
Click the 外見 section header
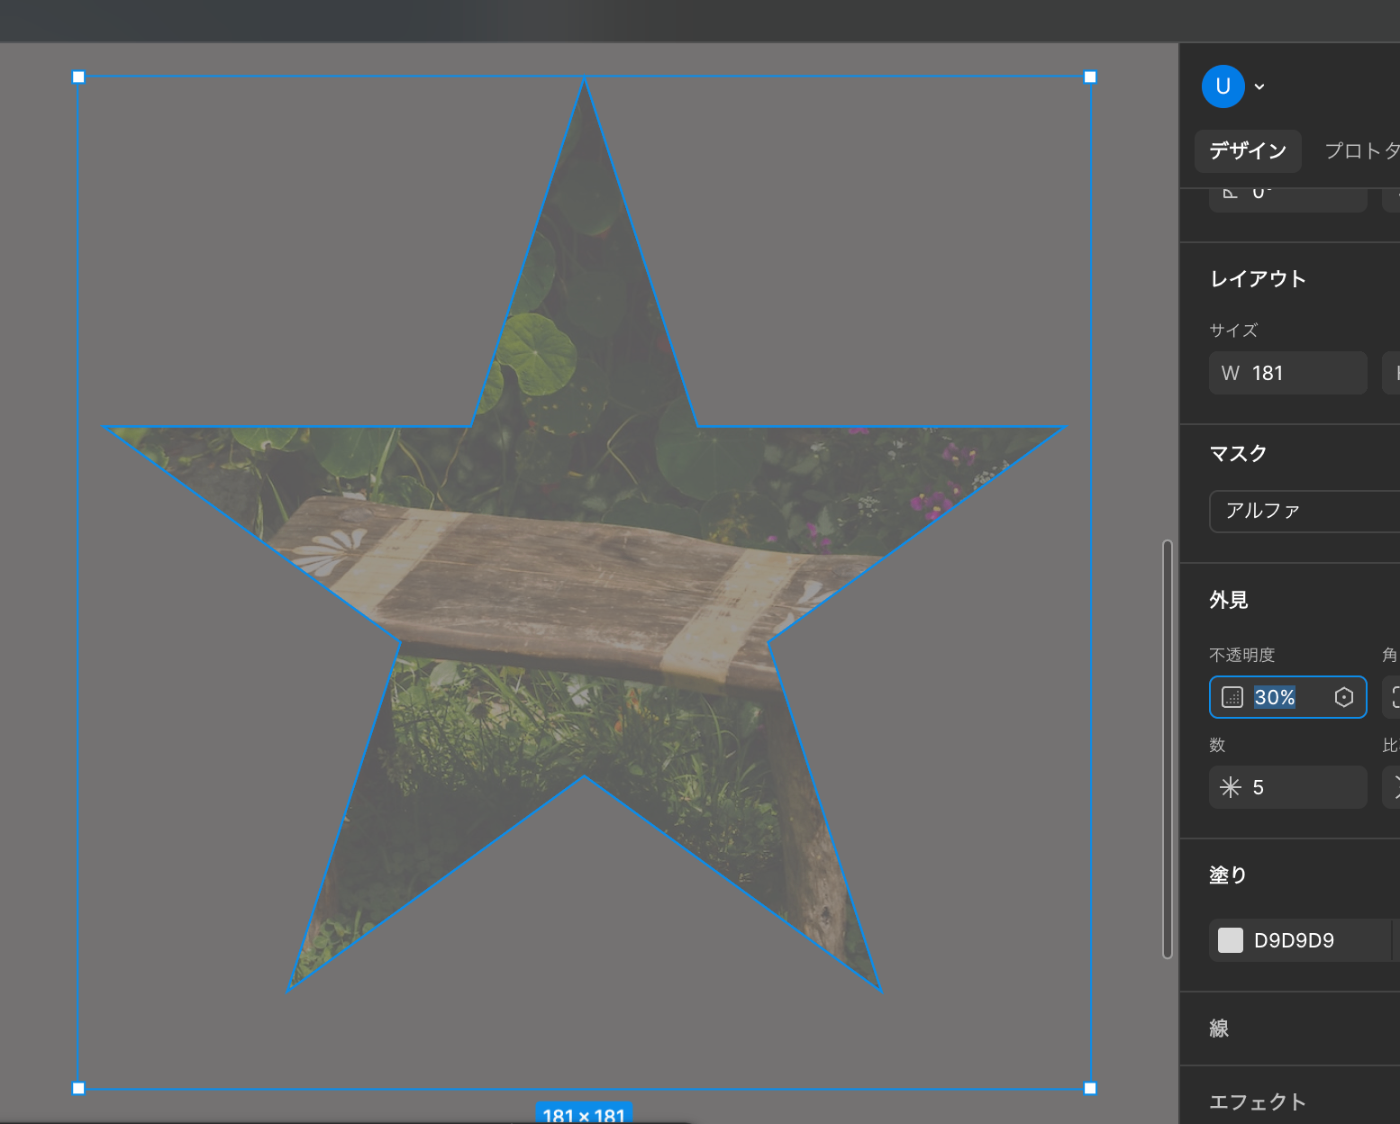click(1228, 600)
